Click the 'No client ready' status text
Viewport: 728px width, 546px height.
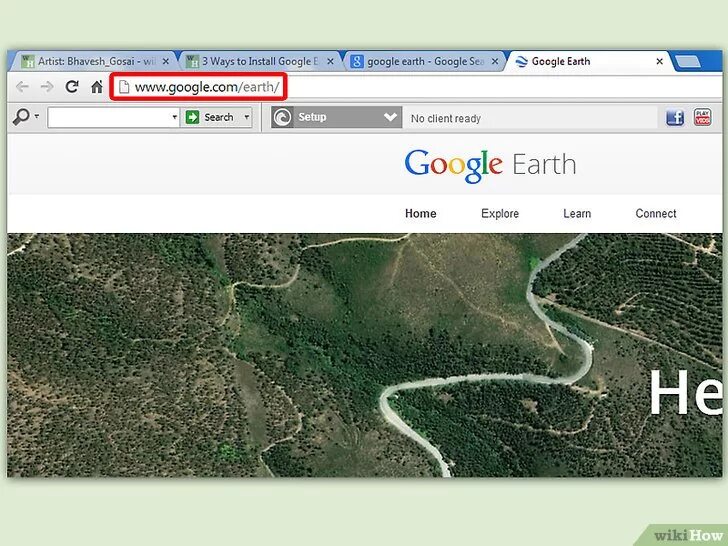(446, 119)
